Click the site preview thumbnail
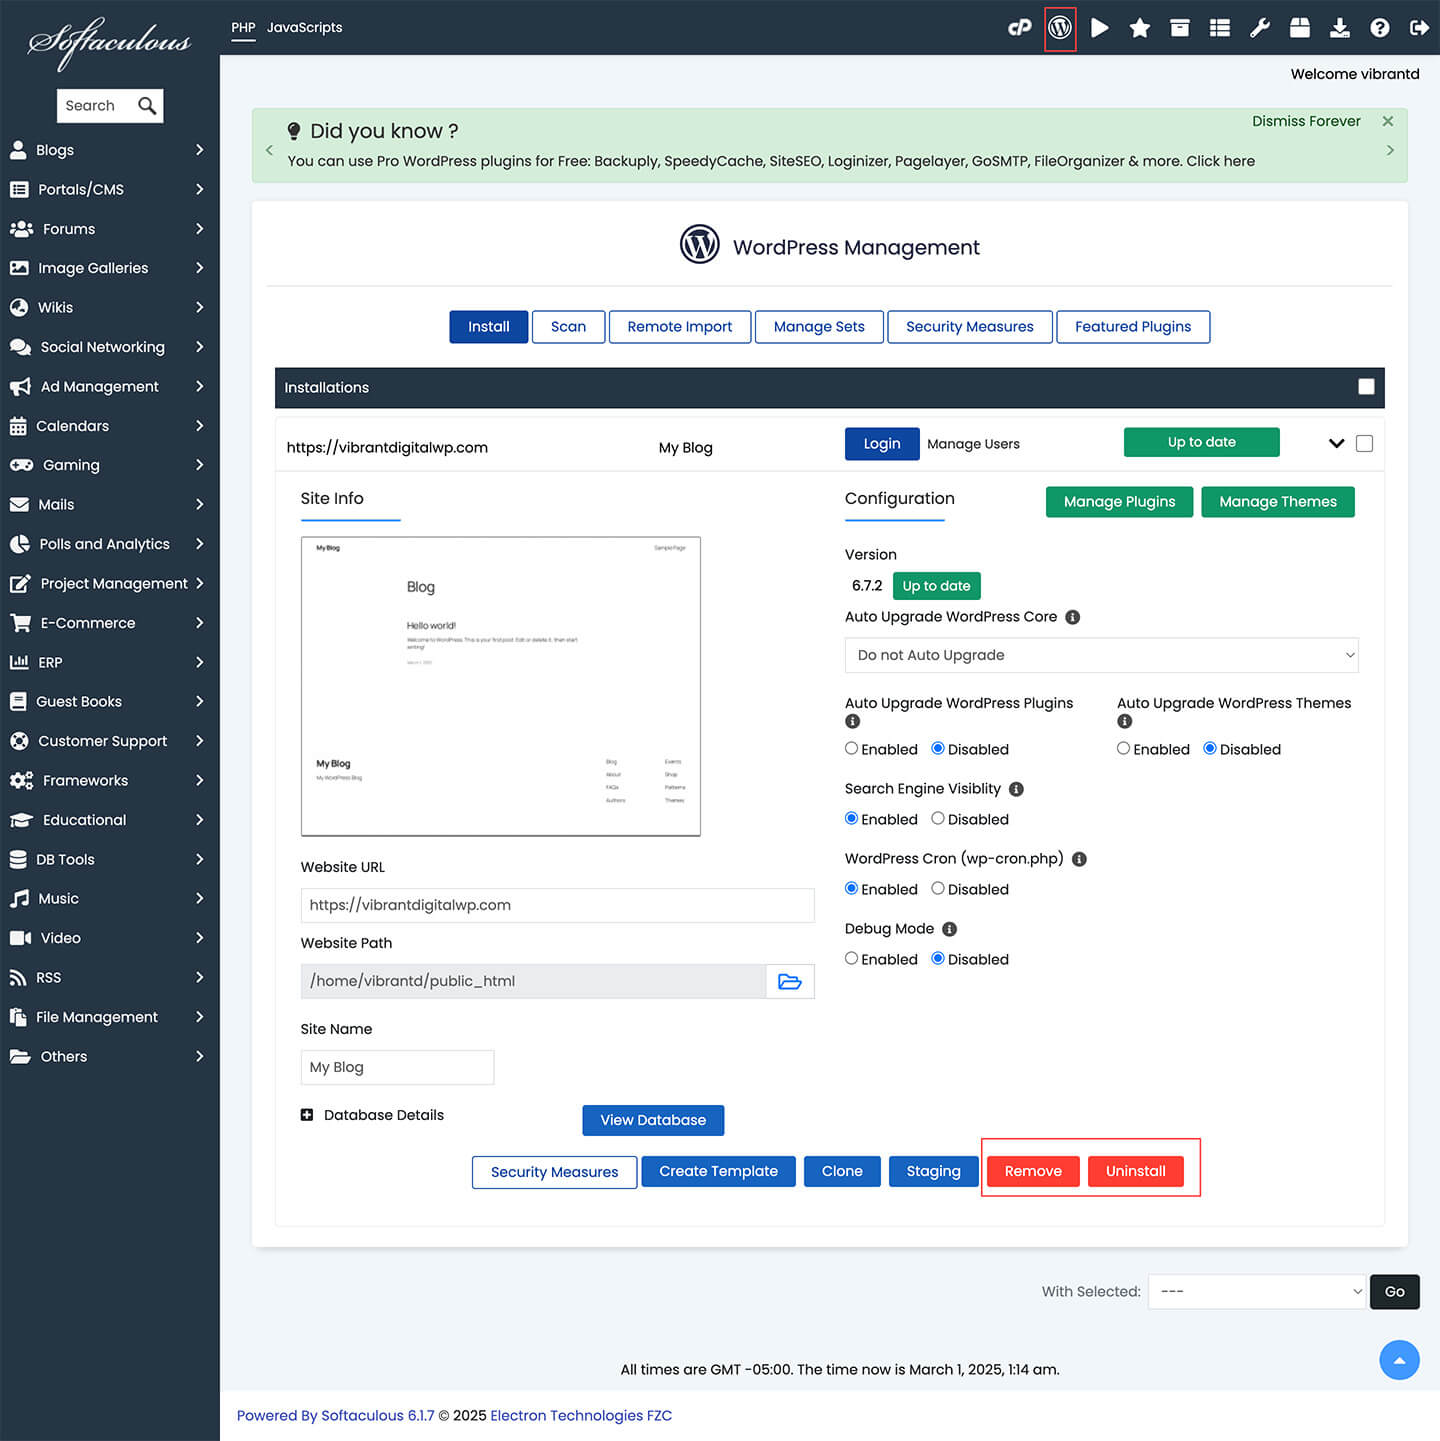Image resolution: width=1440 pixels, height=1441 pixels. pyautogui.click(x=501, y=686)
